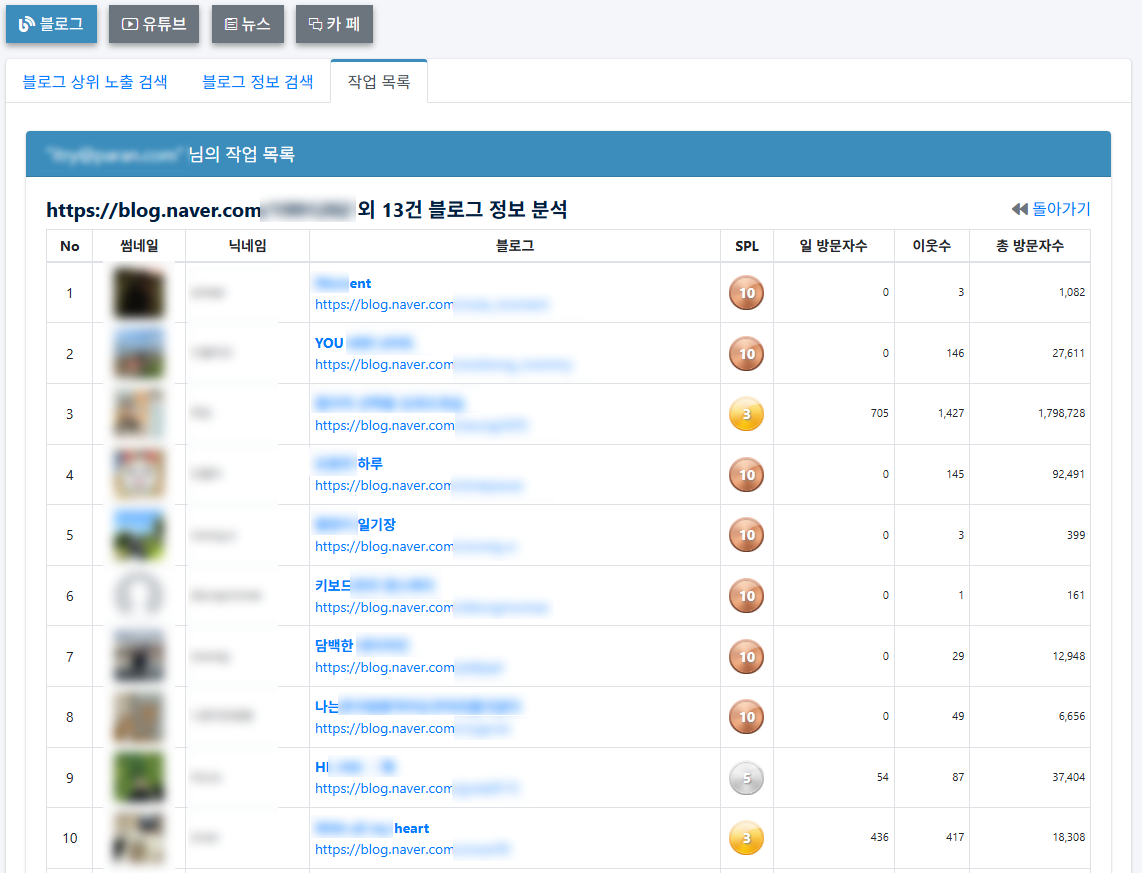The width and height of the screenshot is (1142, 873).
Task: Select the gold SPL 3 medal in row 3
Action: tap(746, 413)
